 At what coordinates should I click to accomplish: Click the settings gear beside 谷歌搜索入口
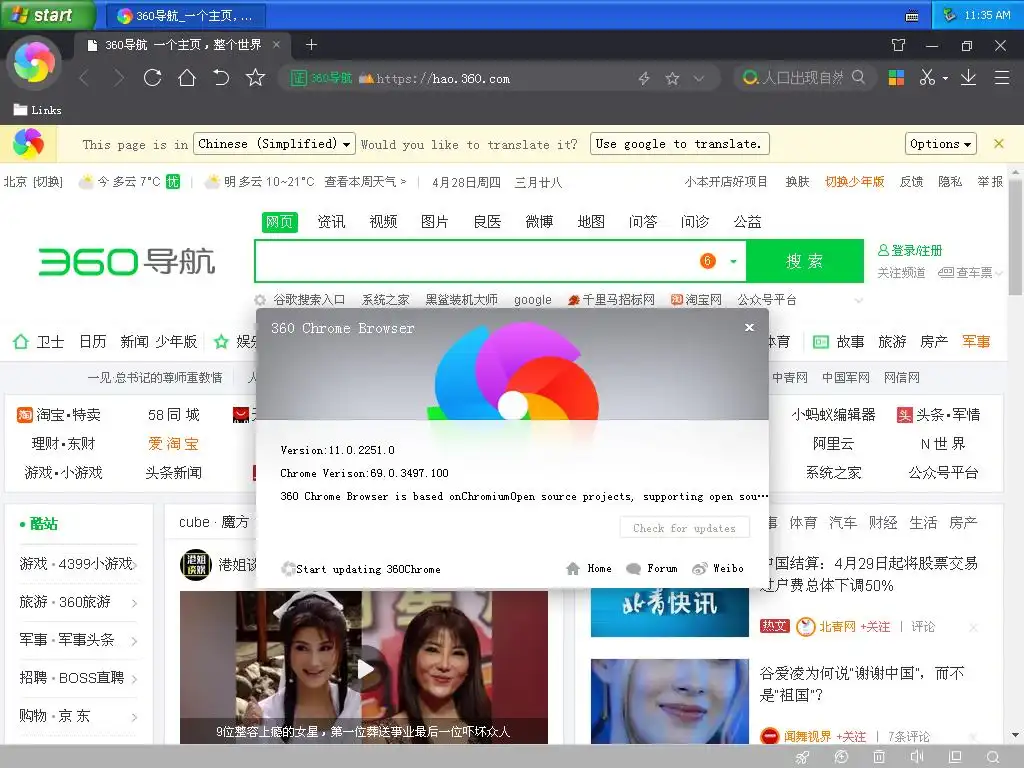260,300
